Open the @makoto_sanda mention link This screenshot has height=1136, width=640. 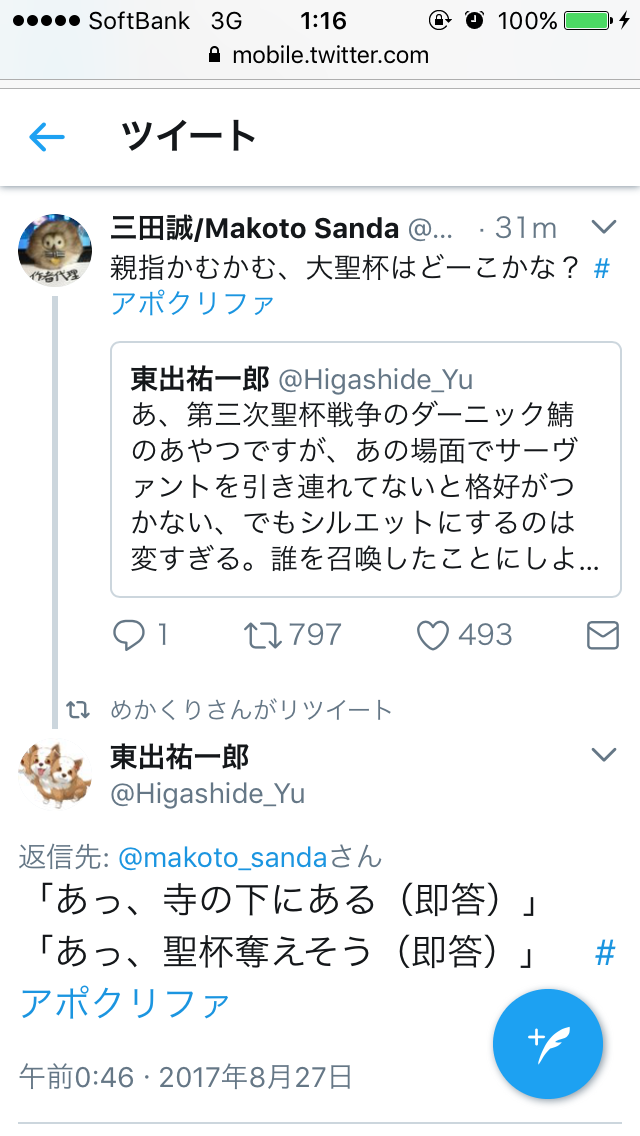(223, 857)
